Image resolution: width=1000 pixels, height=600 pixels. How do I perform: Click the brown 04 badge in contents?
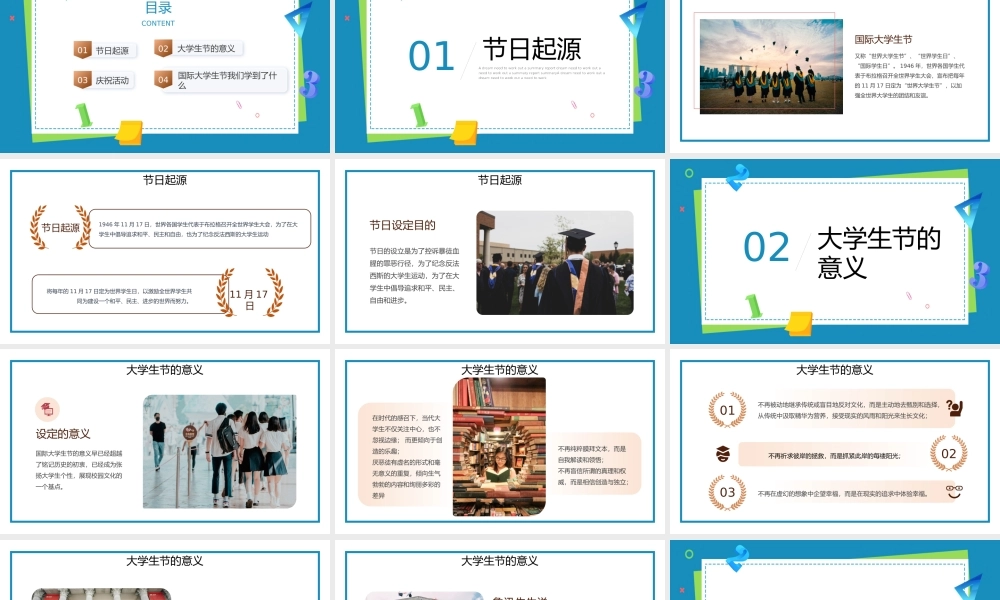pyautogui.click(x=163, y=78)
